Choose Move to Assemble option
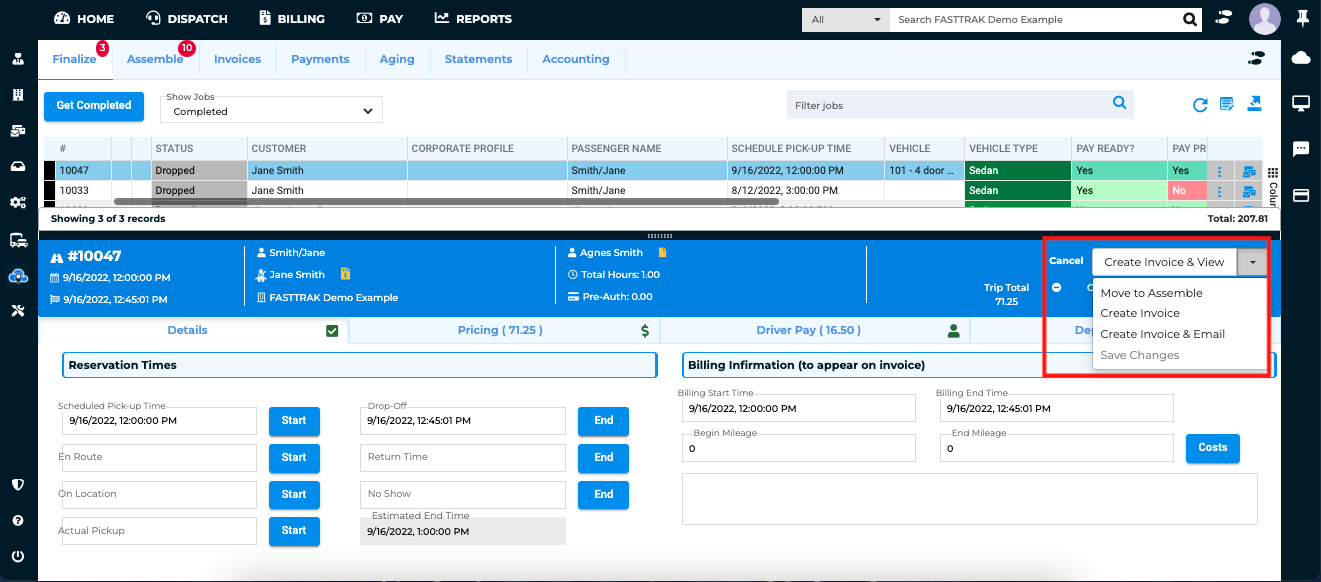Screen dimensions: 1321x582 1151,293
